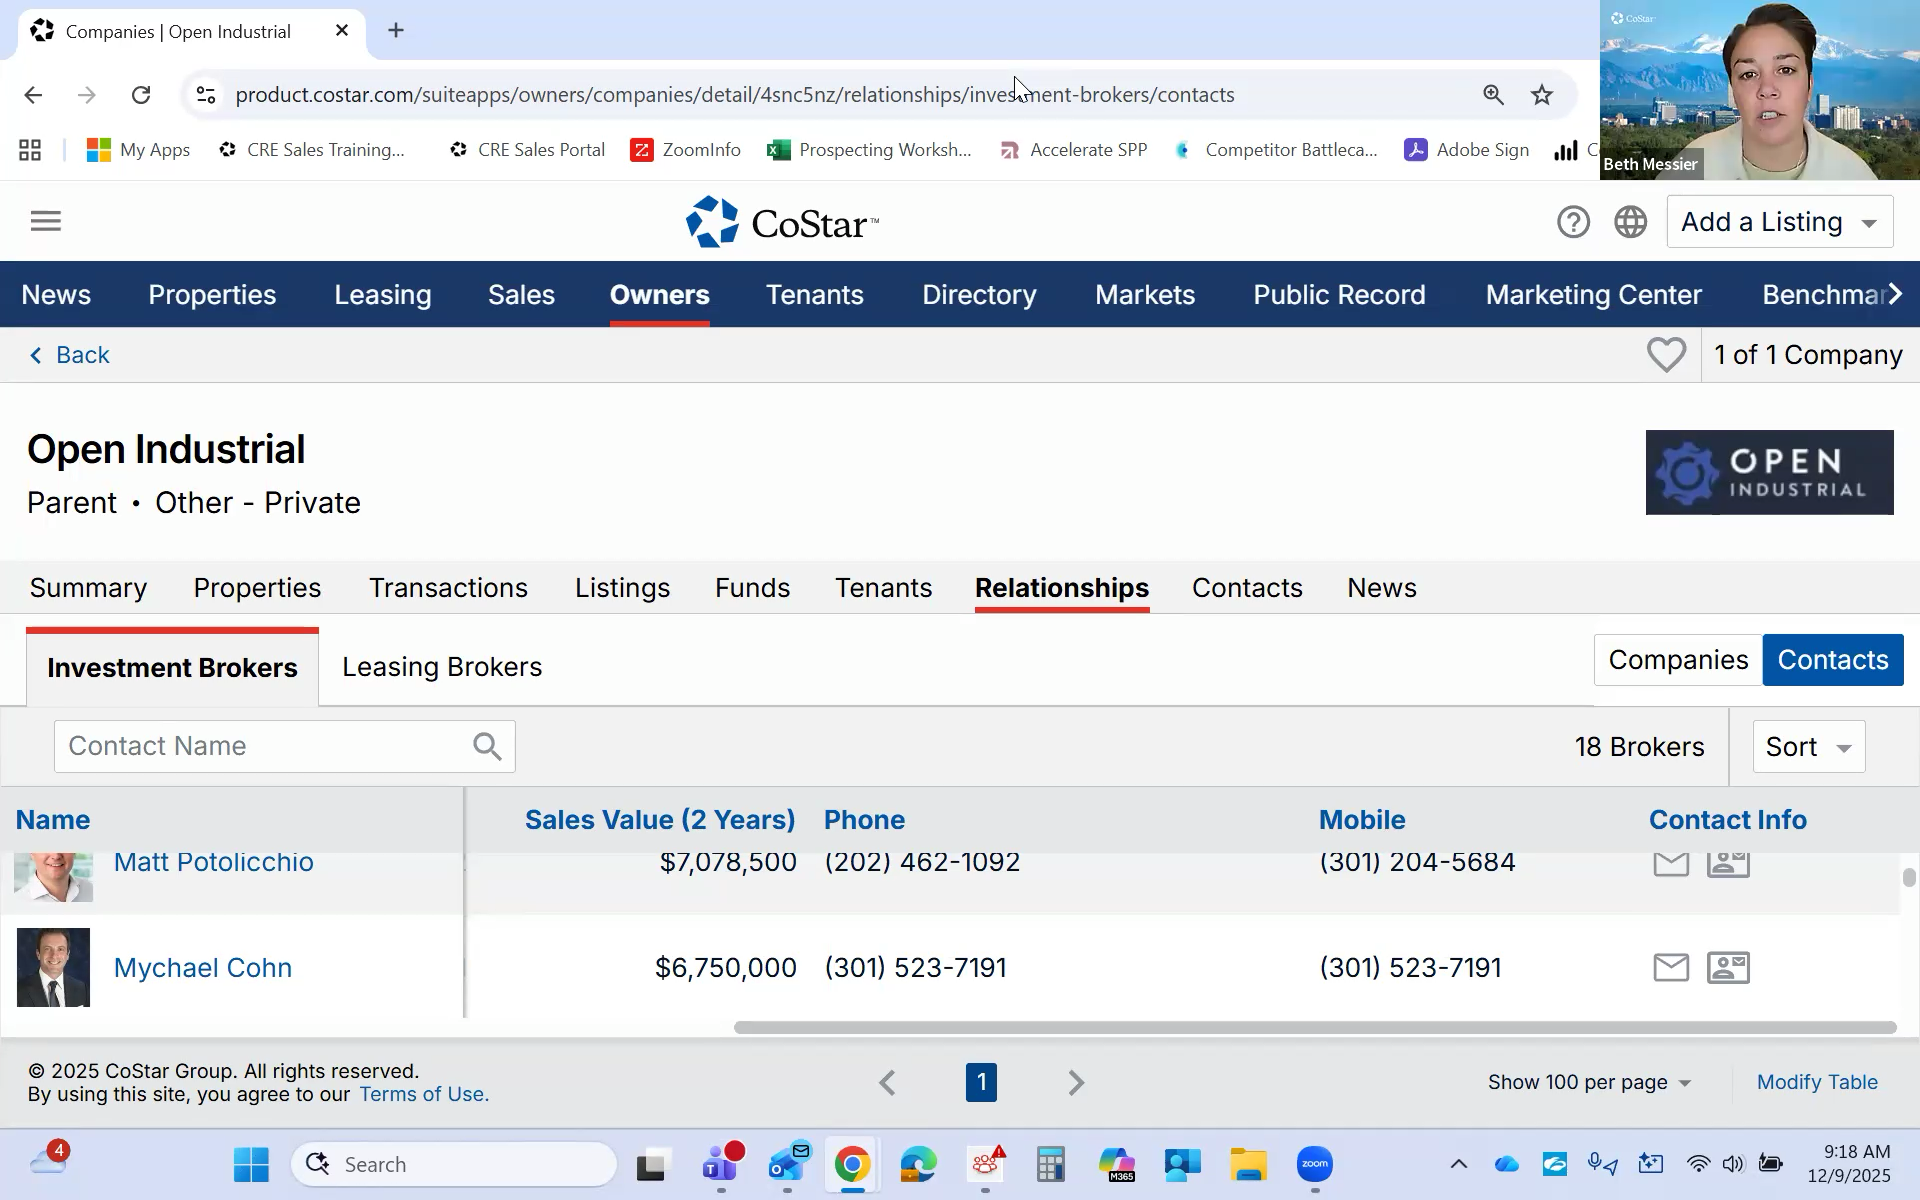Open the ZoomInfo bookmark
Screen dimensions: 1920x1200
coord(686,150)
